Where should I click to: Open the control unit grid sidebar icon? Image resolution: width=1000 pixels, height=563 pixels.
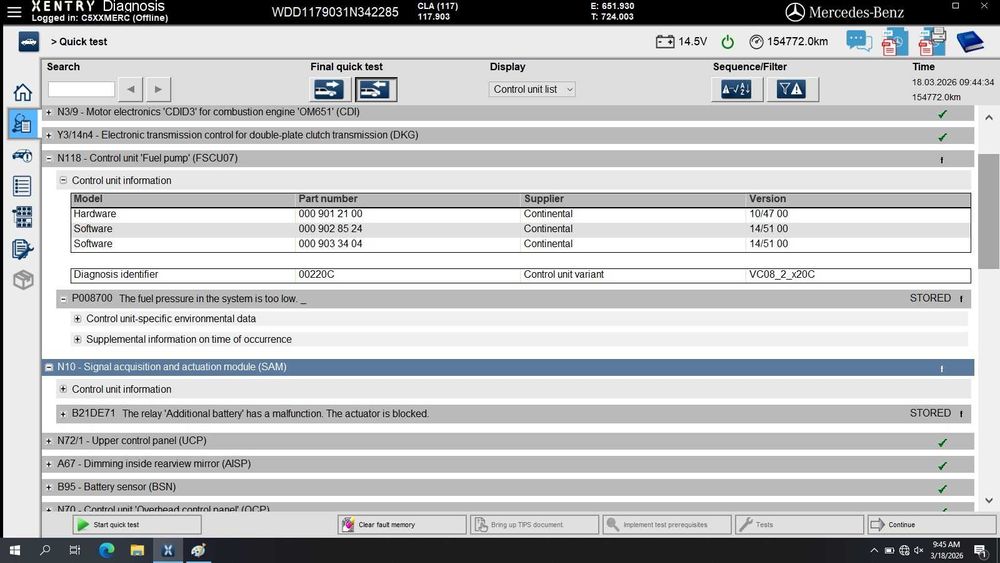pos(22,217)
